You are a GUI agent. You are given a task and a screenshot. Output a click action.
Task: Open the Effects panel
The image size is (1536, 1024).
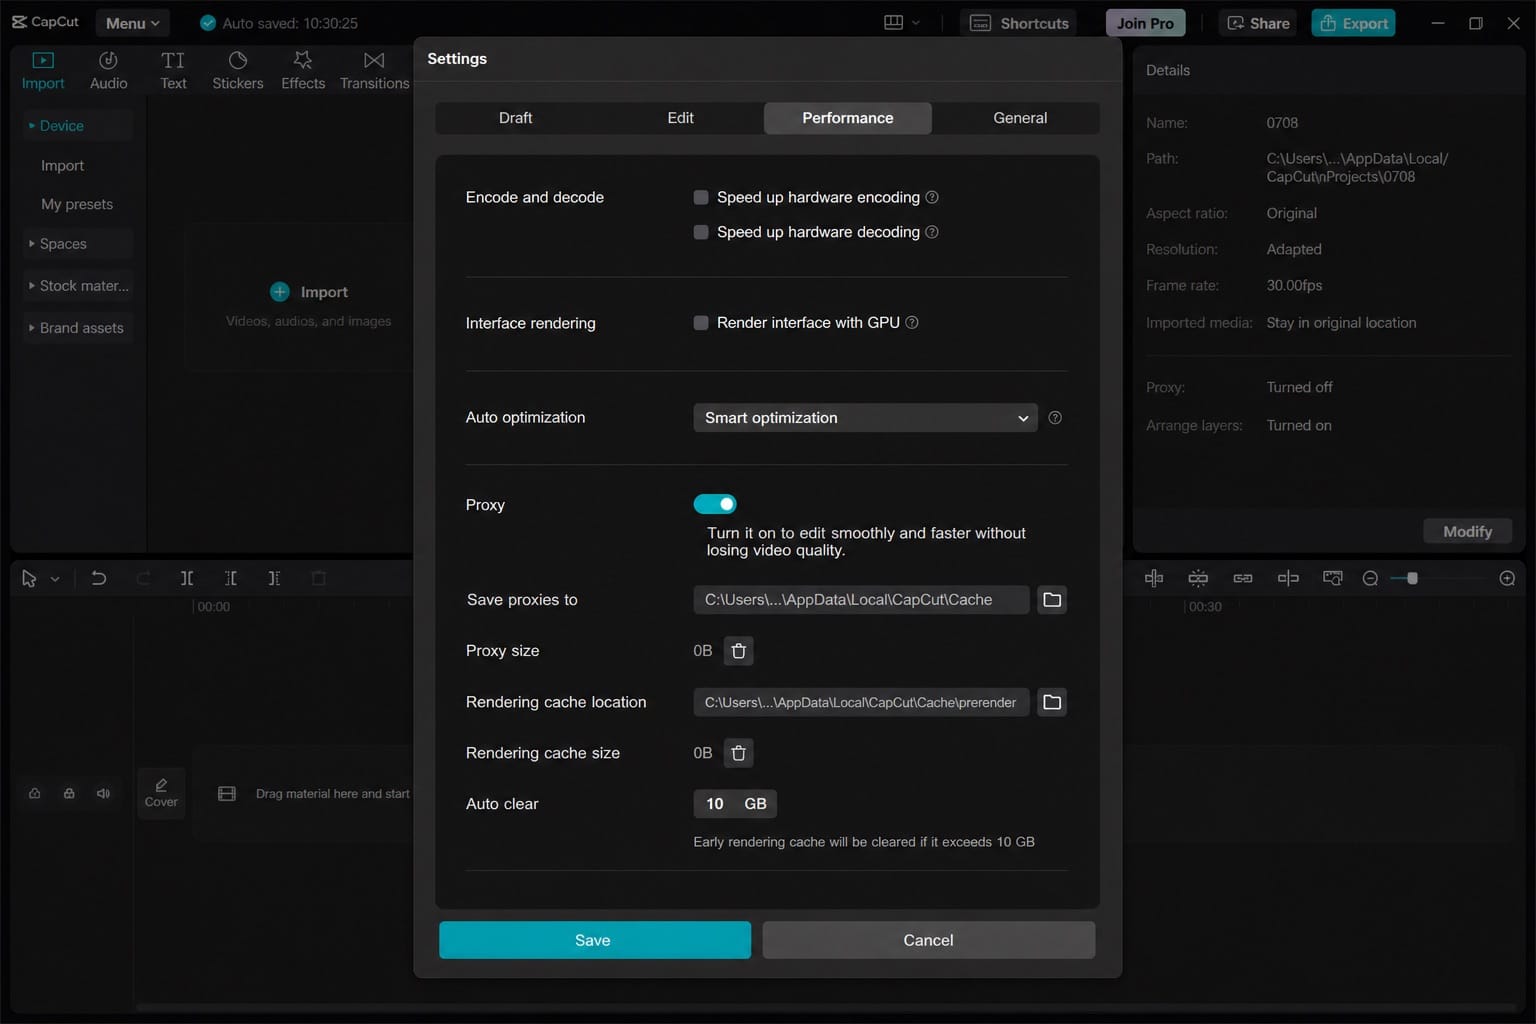303,70
